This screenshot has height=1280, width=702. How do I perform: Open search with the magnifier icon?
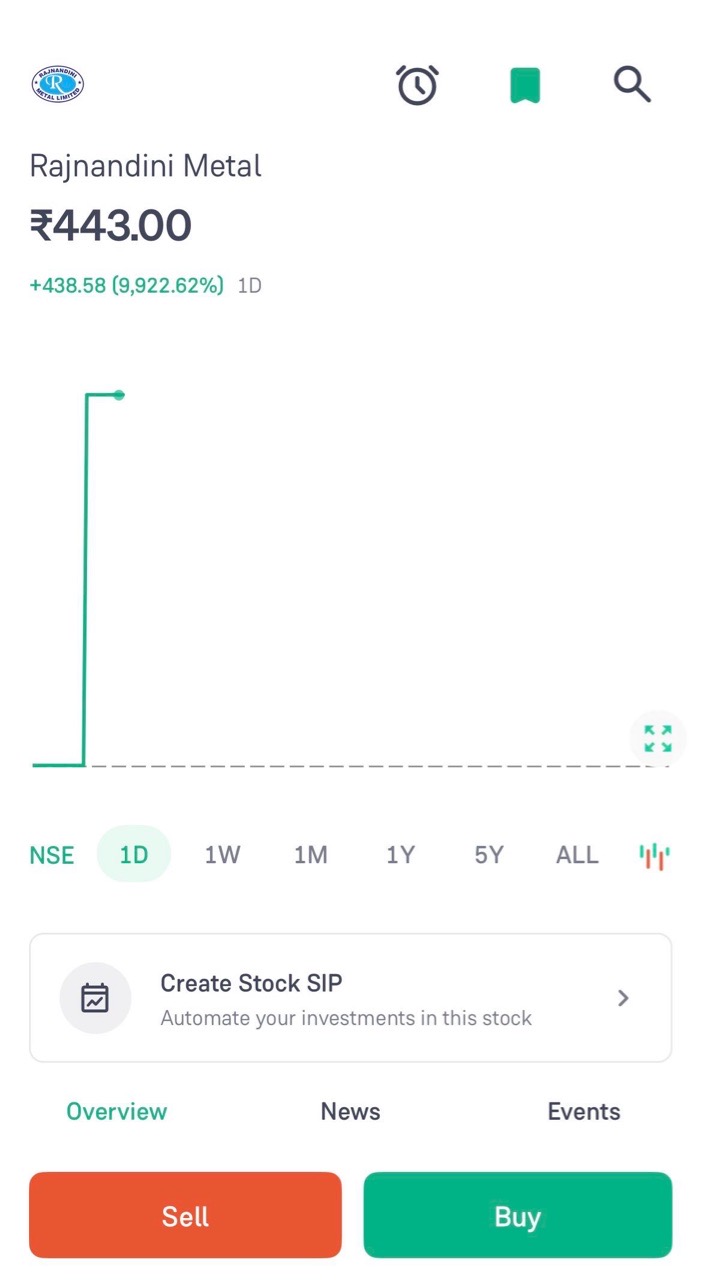click(632, 85)
